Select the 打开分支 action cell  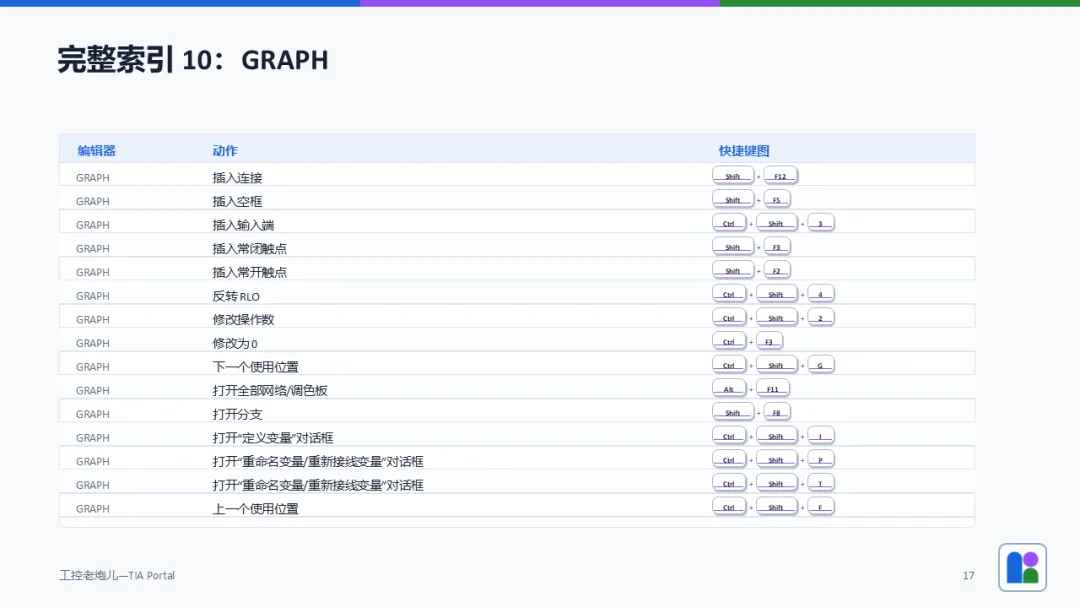[238, 414]
